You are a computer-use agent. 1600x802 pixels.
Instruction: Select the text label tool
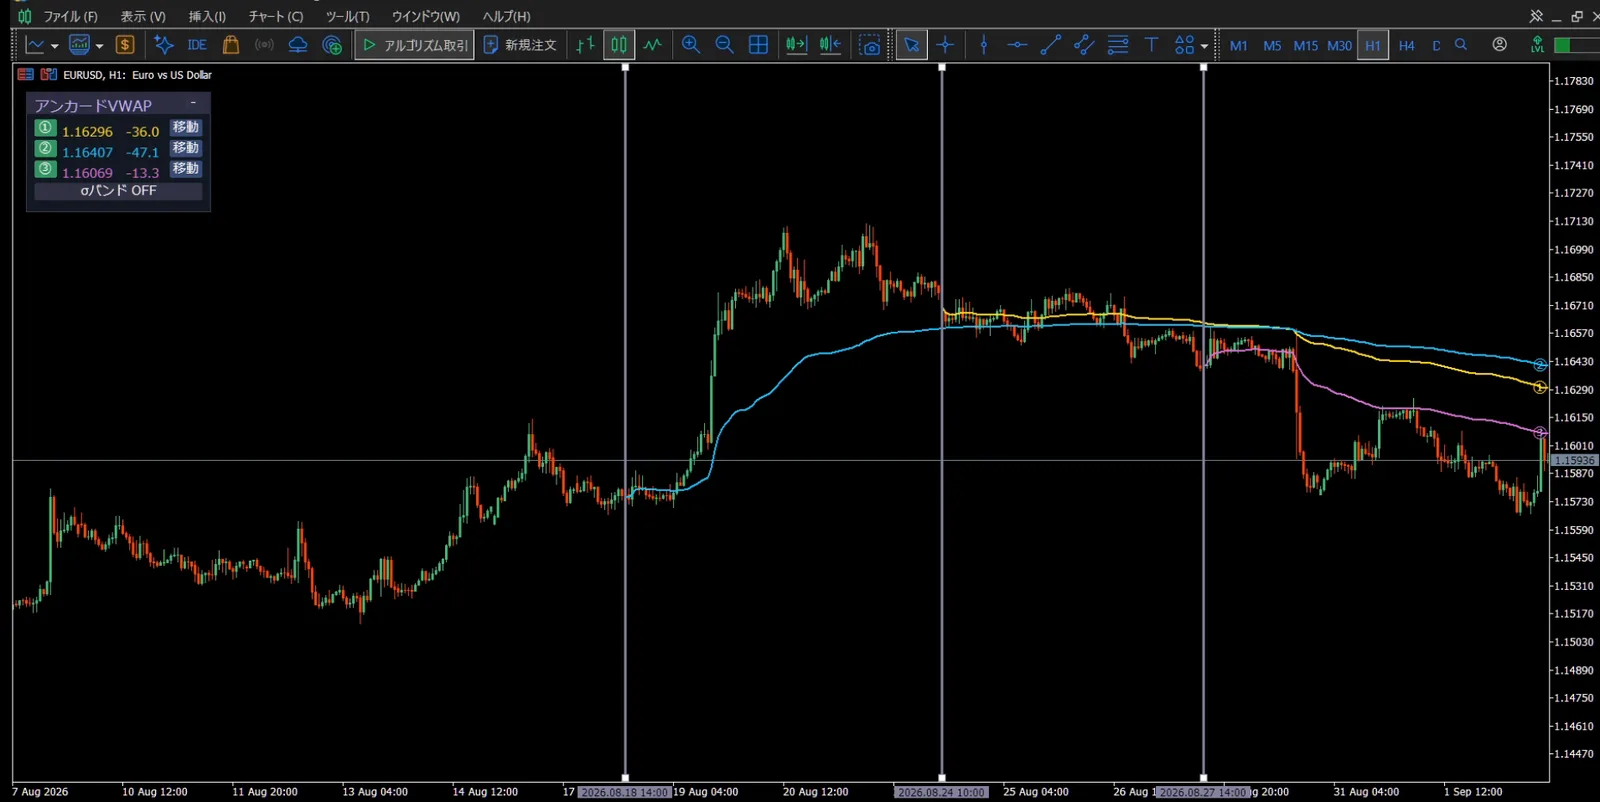1151,45
